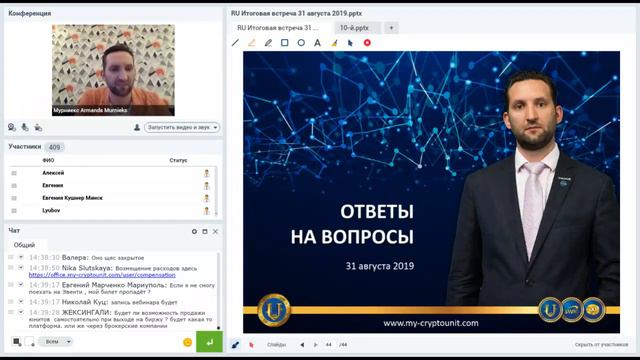The image size is (640, 360).
Task: Click Скрыть от участников button
Action: tap(601, 345)
